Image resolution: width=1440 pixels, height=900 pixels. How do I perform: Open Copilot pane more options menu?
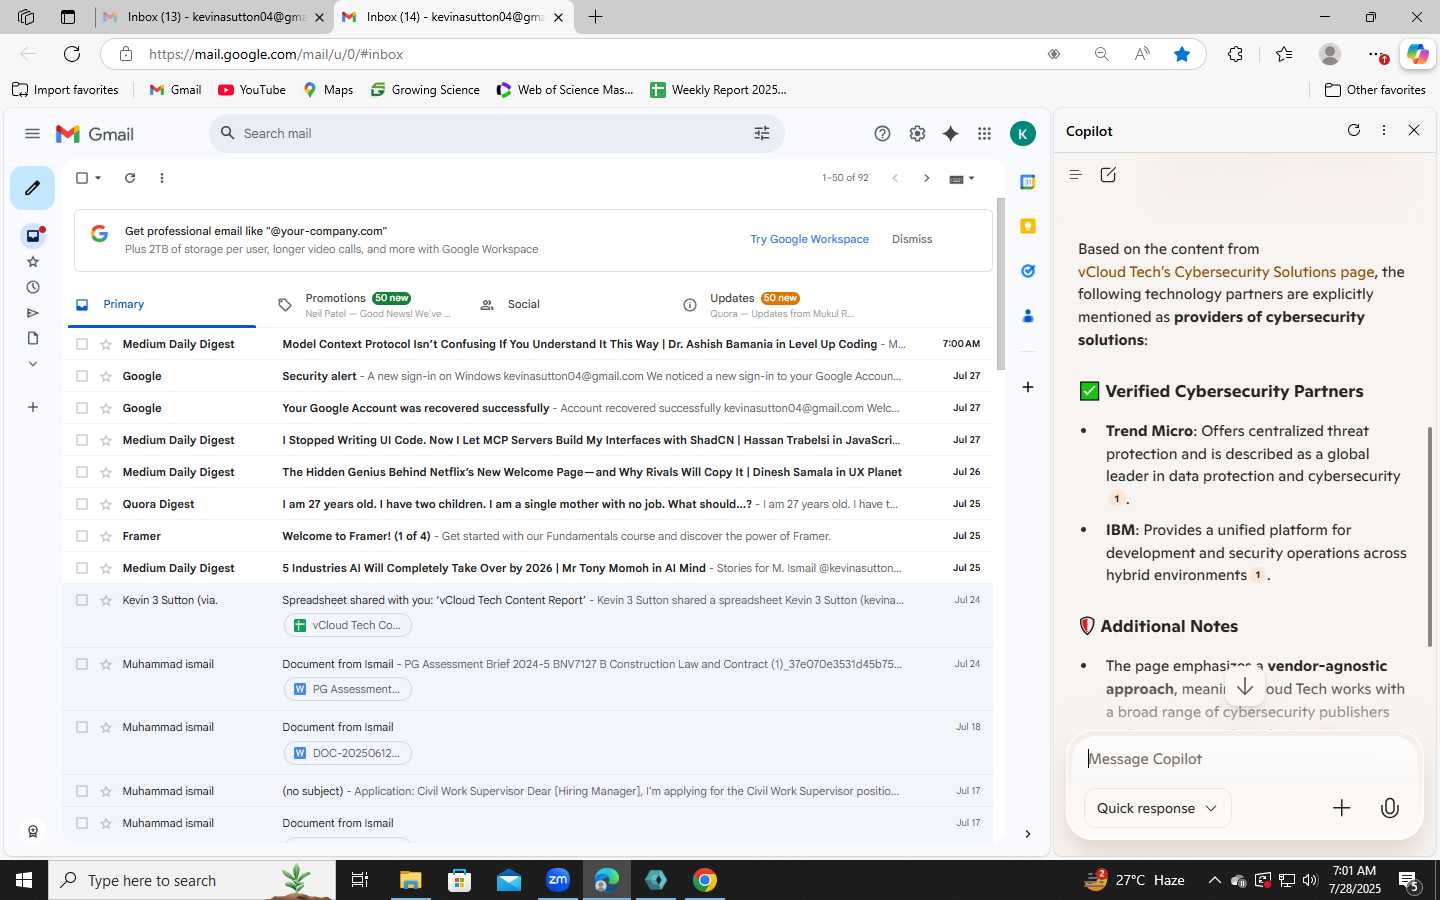[x=1384, y=130]
